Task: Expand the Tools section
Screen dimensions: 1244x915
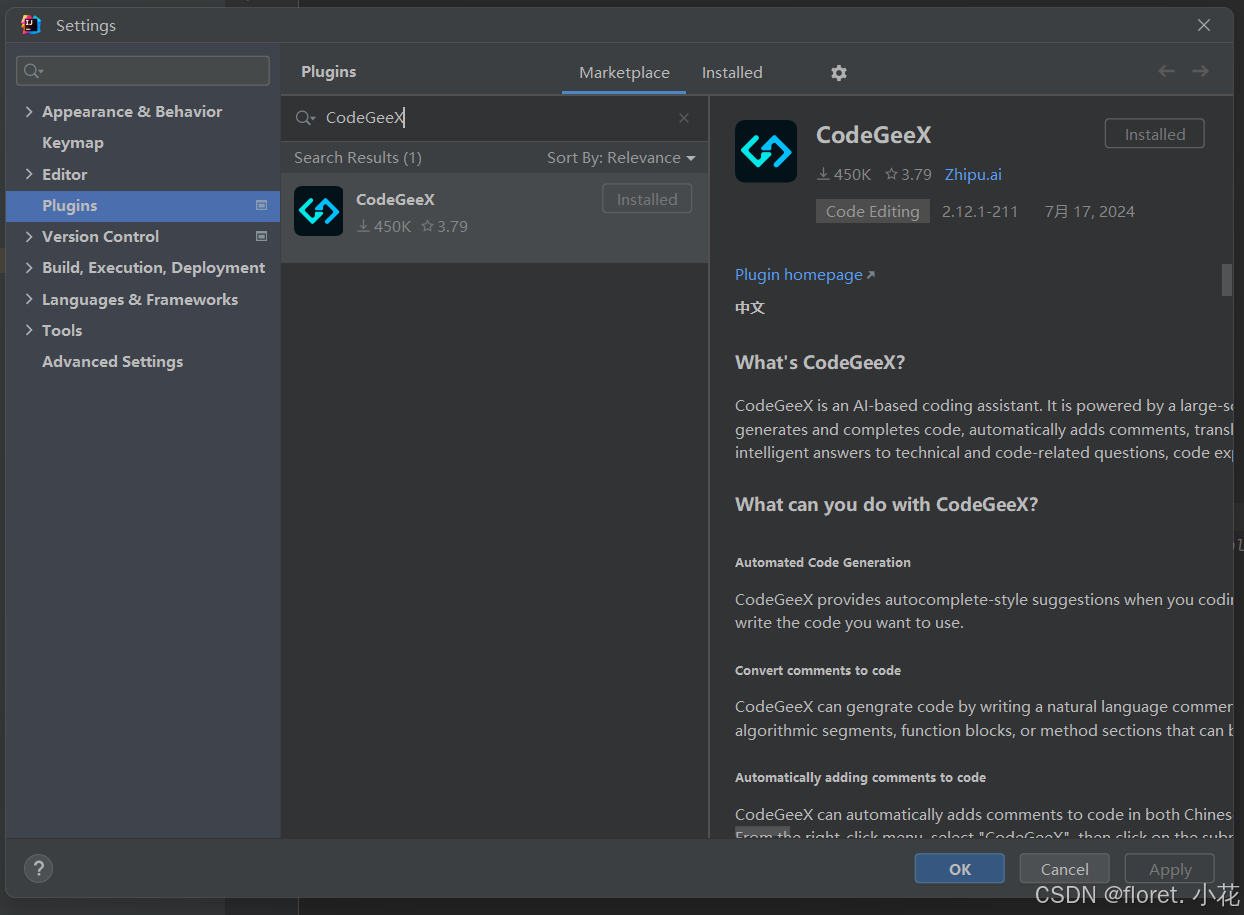Action: point(29,330)
